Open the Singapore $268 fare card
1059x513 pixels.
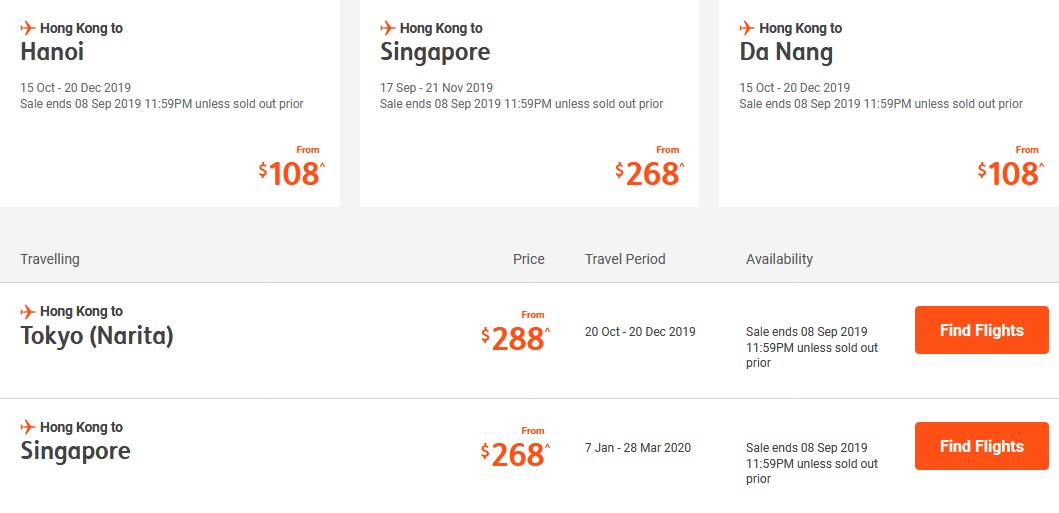[x=529, y=103]
